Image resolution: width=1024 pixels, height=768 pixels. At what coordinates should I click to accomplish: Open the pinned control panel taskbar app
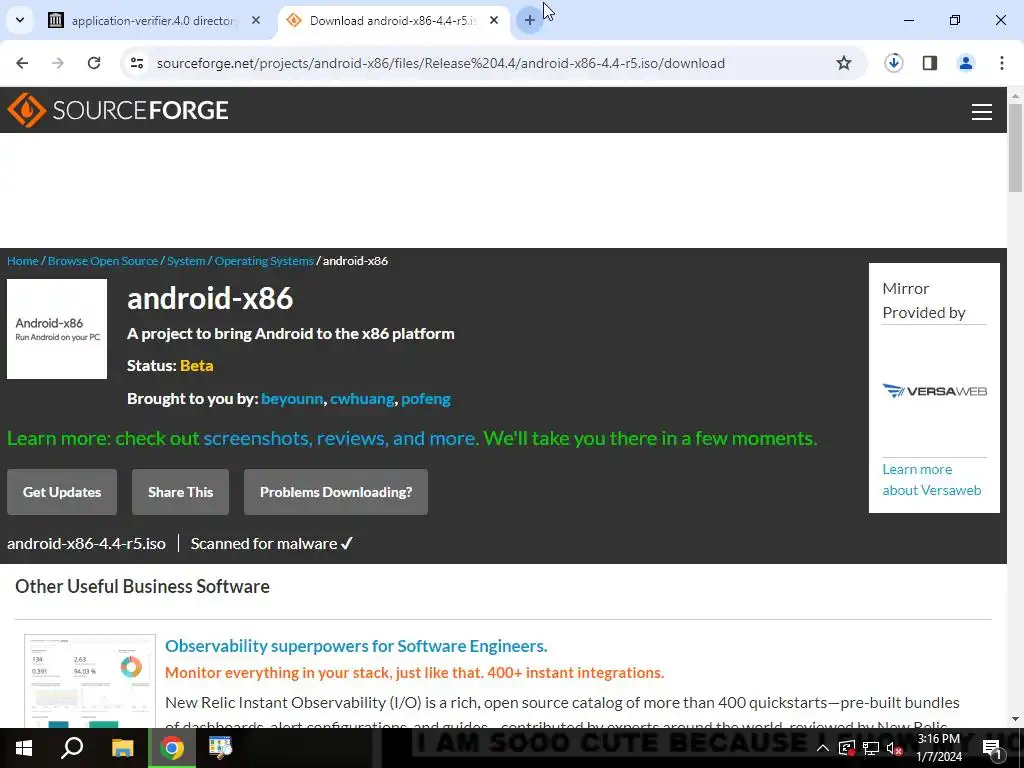point(220,748)
